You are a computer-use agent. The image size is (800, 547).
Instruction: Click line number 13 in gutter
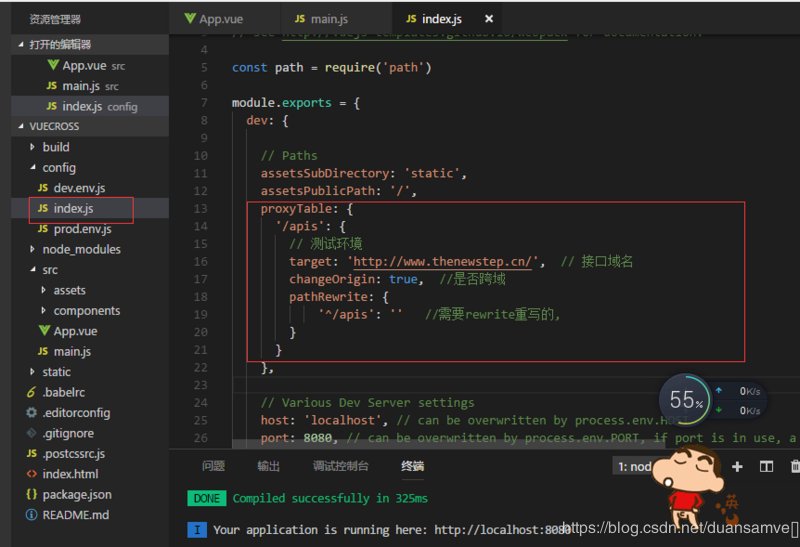click(201, 209)
